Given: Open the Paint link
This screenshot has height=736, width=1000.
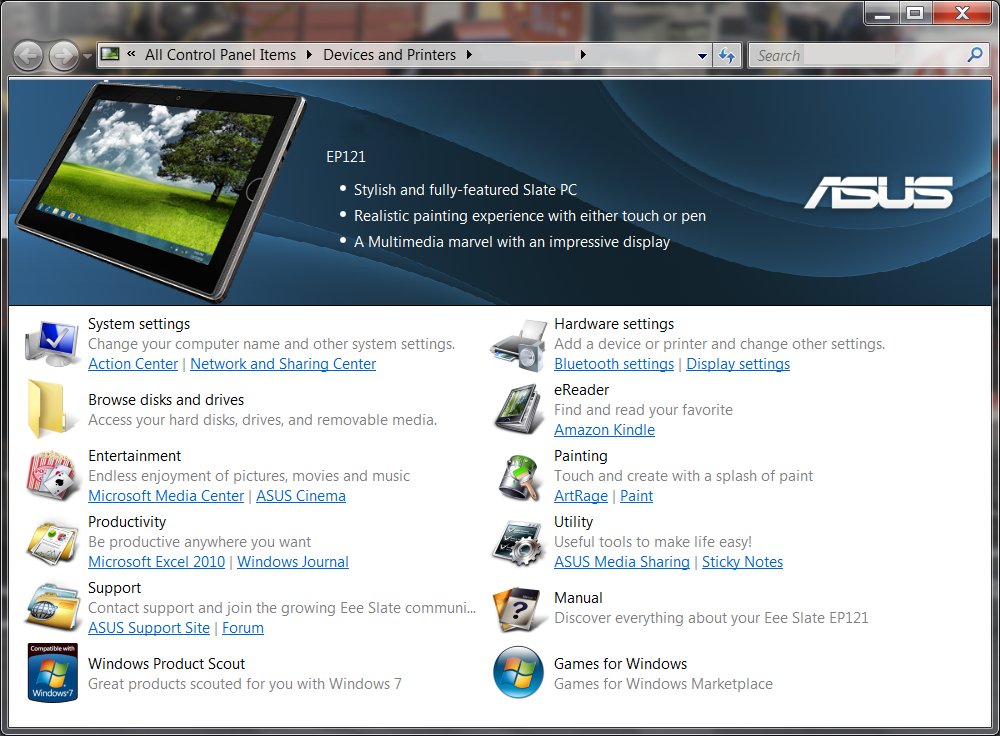Looking at the screenshot, I should [x=636, y=496].
